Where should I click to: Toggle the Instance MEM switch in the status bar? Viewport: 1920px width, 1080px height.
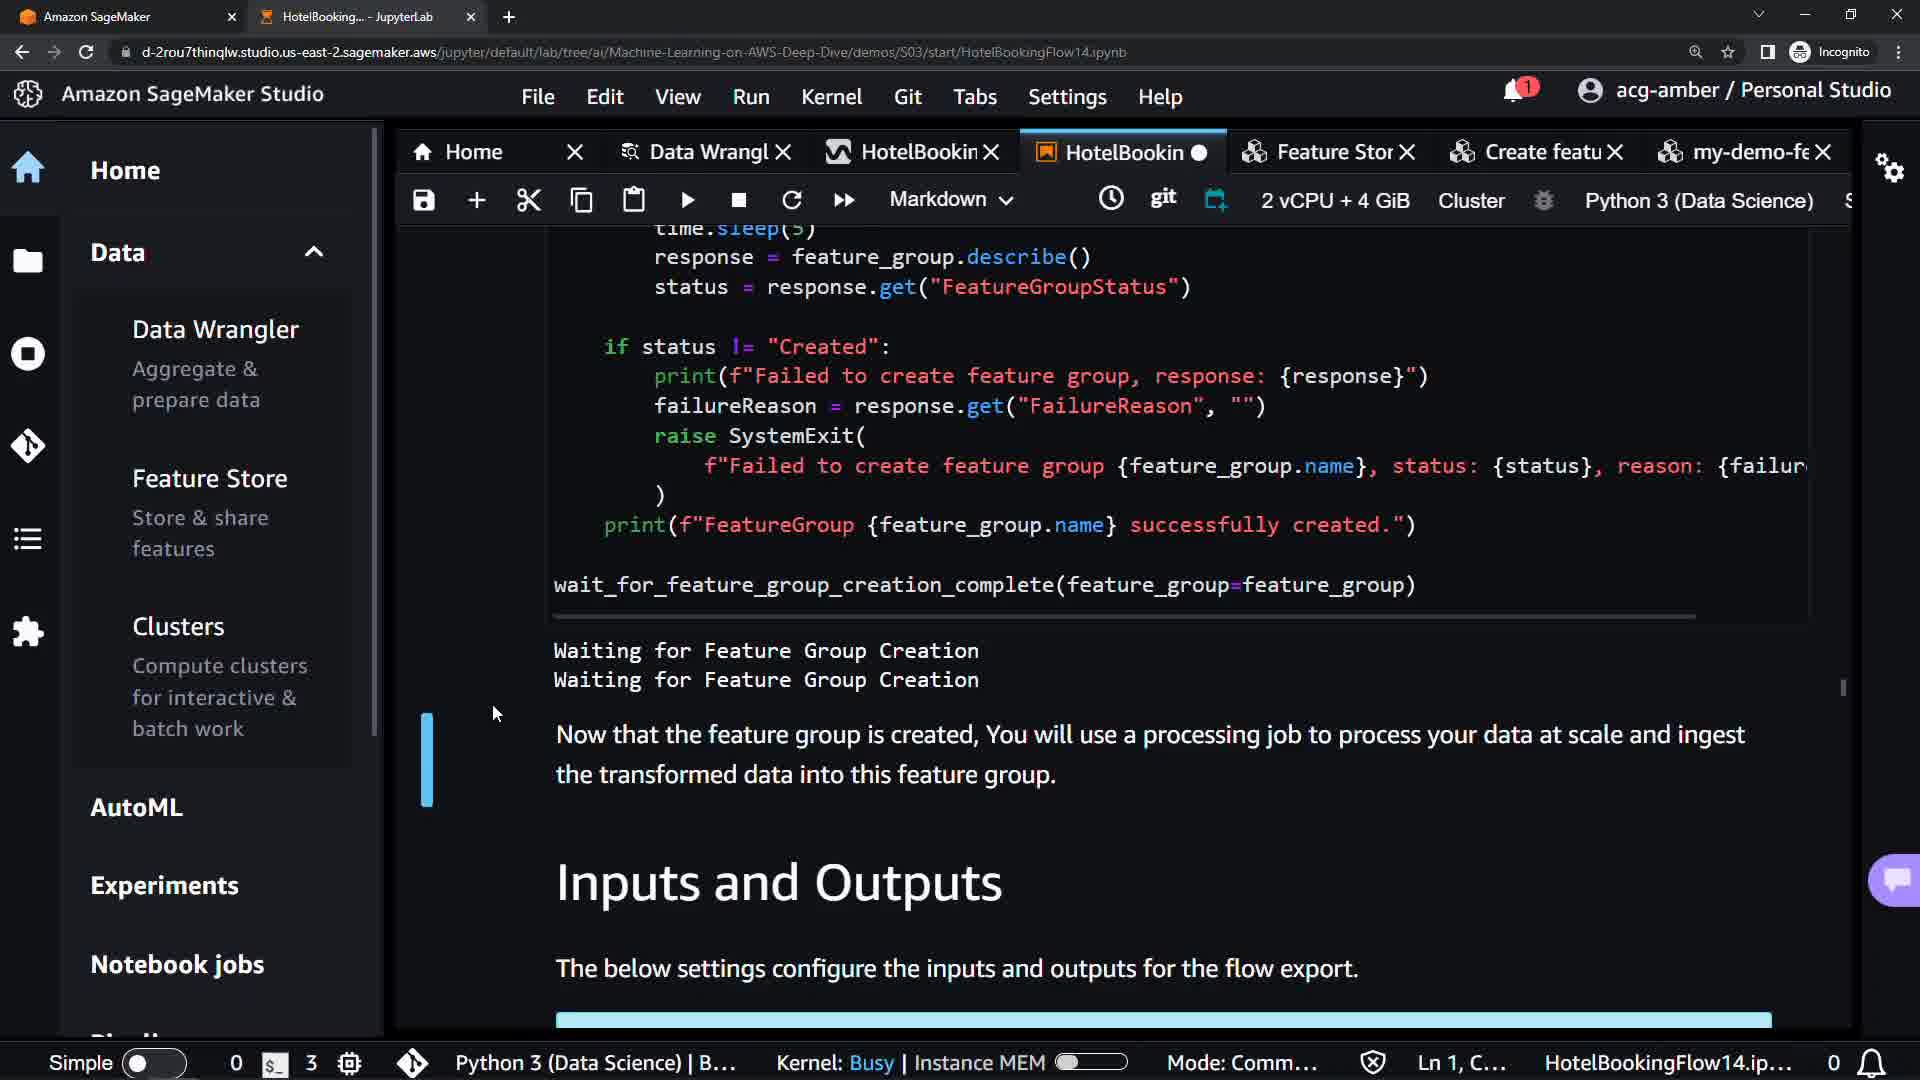pyautogui.click(x=1091, y=1062)
